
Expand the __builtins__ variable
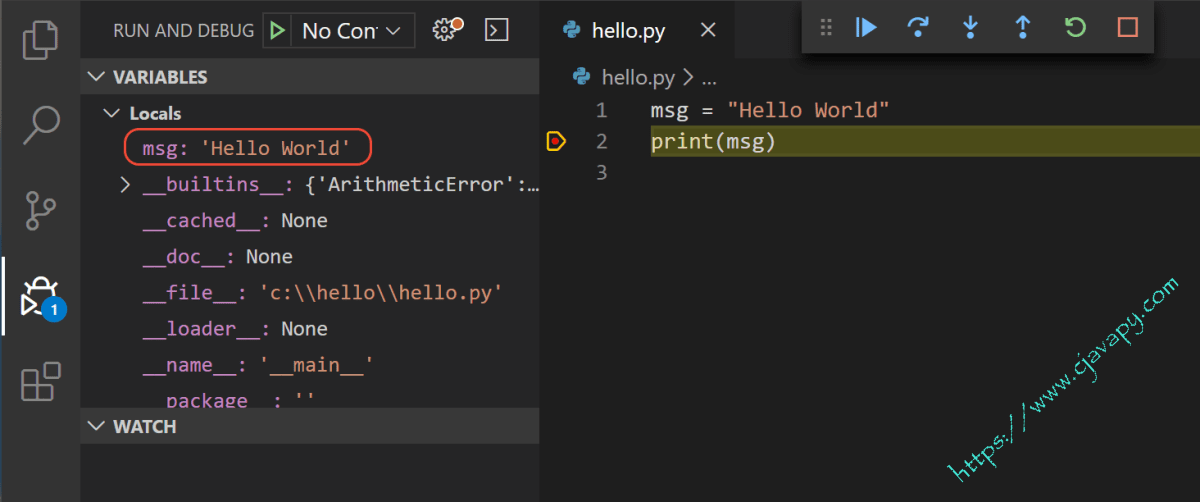(x=126, y=185)
